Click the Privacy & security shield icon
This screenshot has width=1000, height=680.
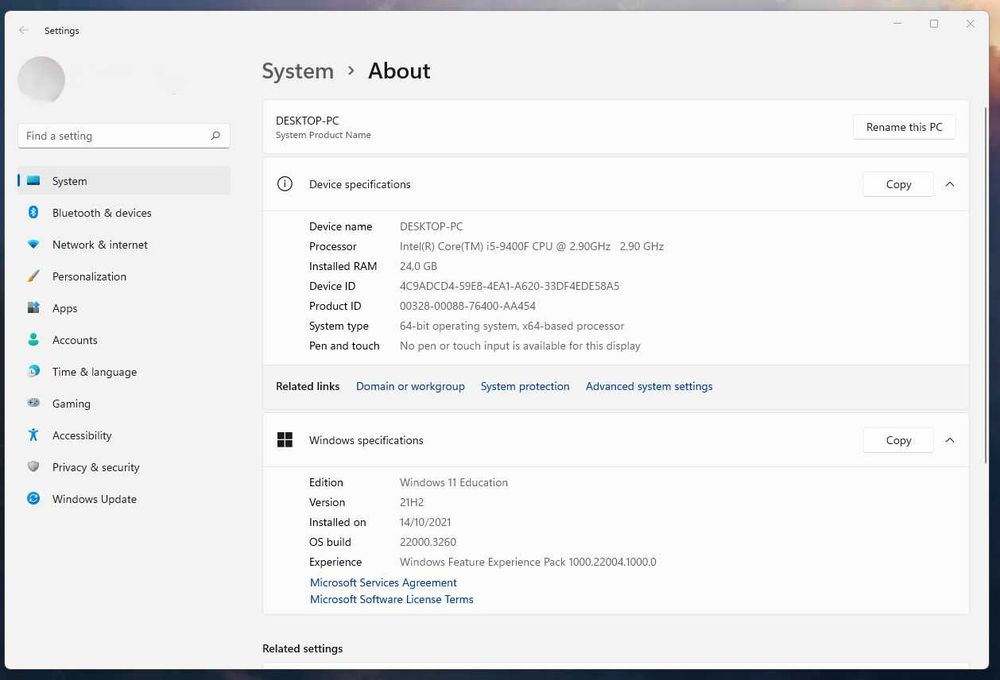33,467
